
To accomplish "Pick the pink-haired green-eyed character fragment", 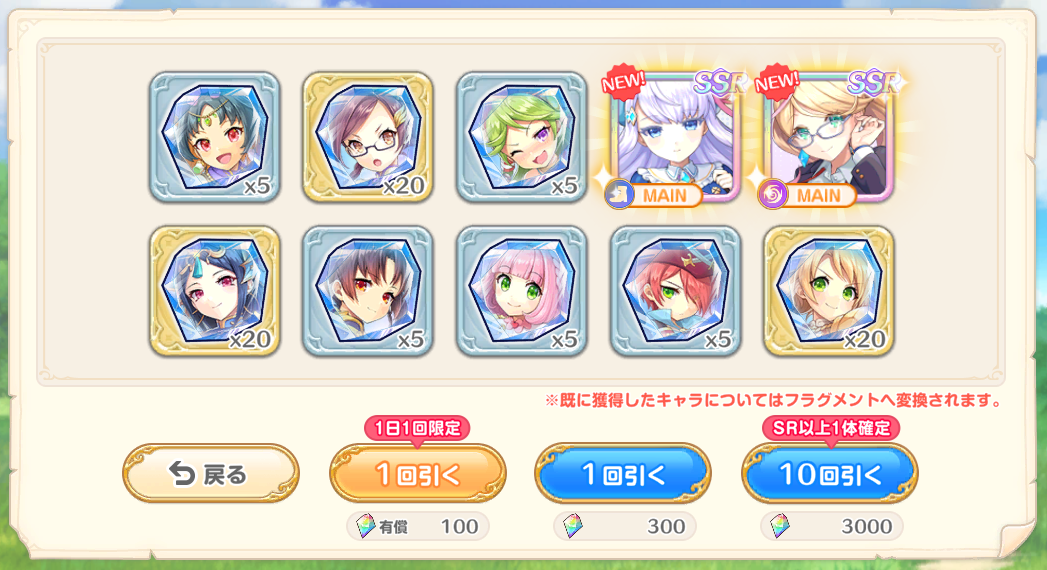I will (521, 291).
